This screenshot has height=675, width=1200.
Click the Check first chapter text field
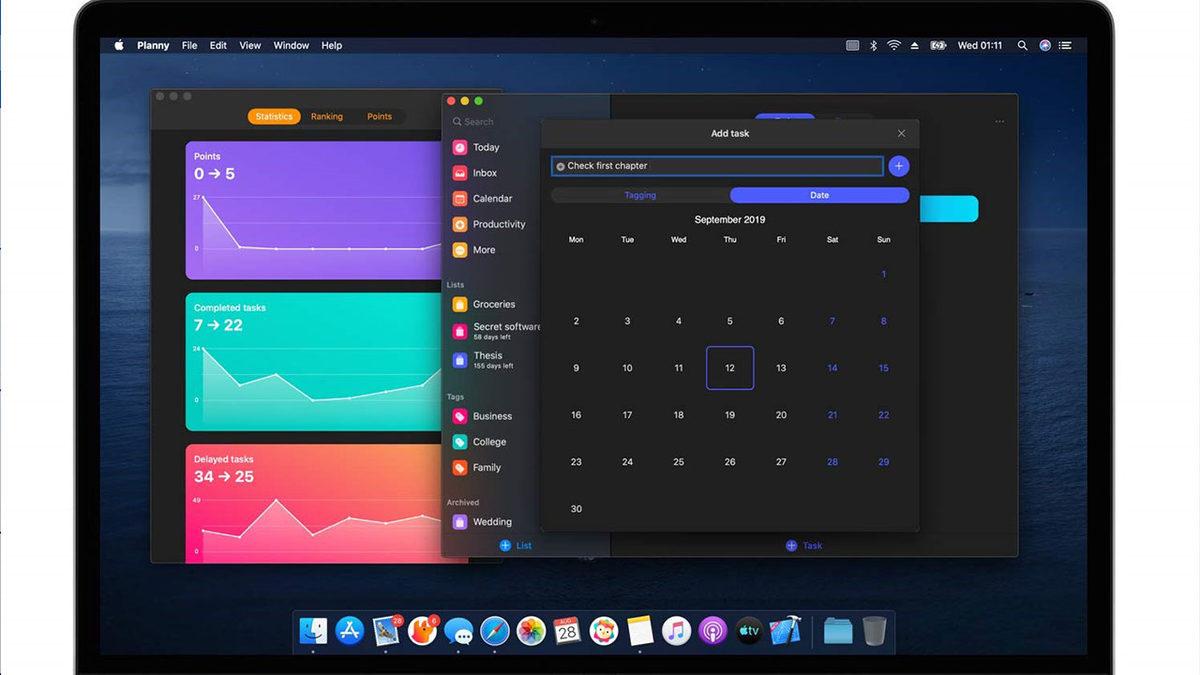(718, 166)
